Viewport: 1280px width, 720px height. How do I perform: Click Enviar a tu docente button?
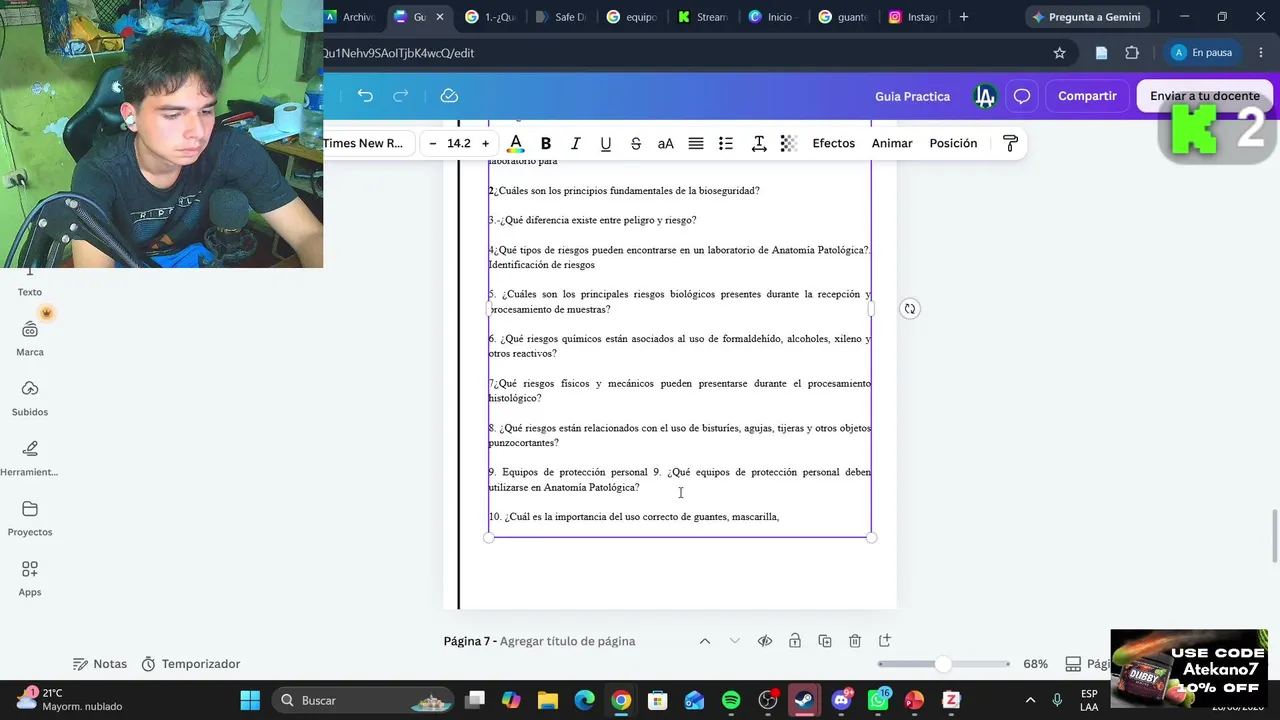[x=1204, y=96]
